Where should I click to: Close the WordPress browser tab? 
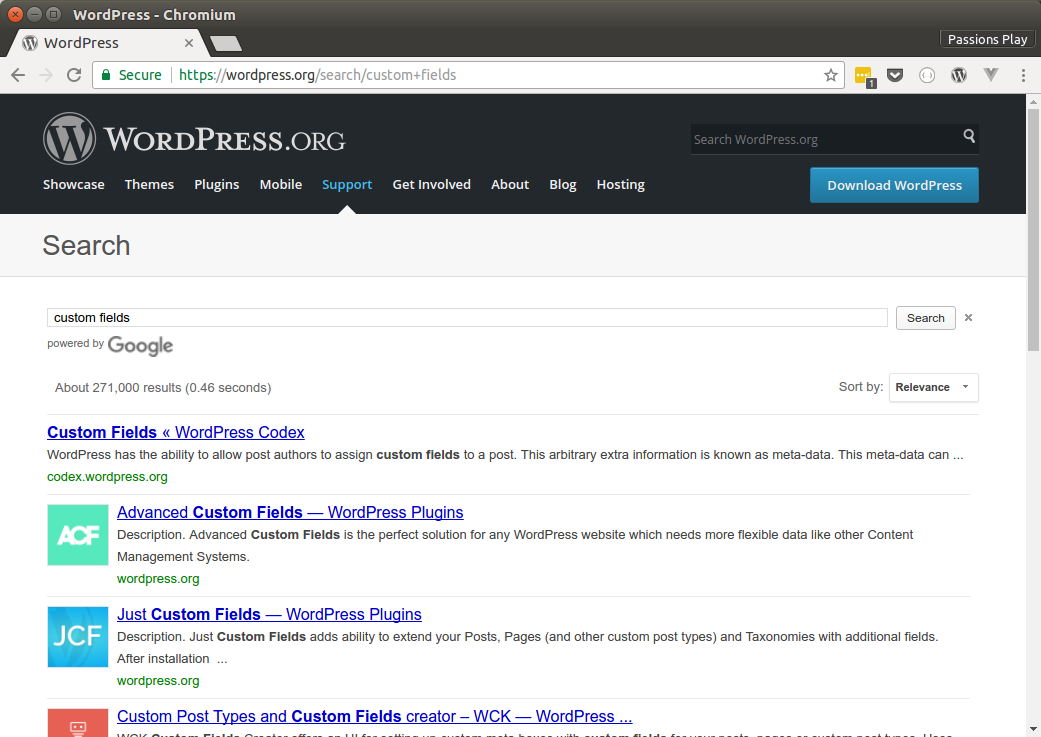pyautogui.click(x=189, y=43)
